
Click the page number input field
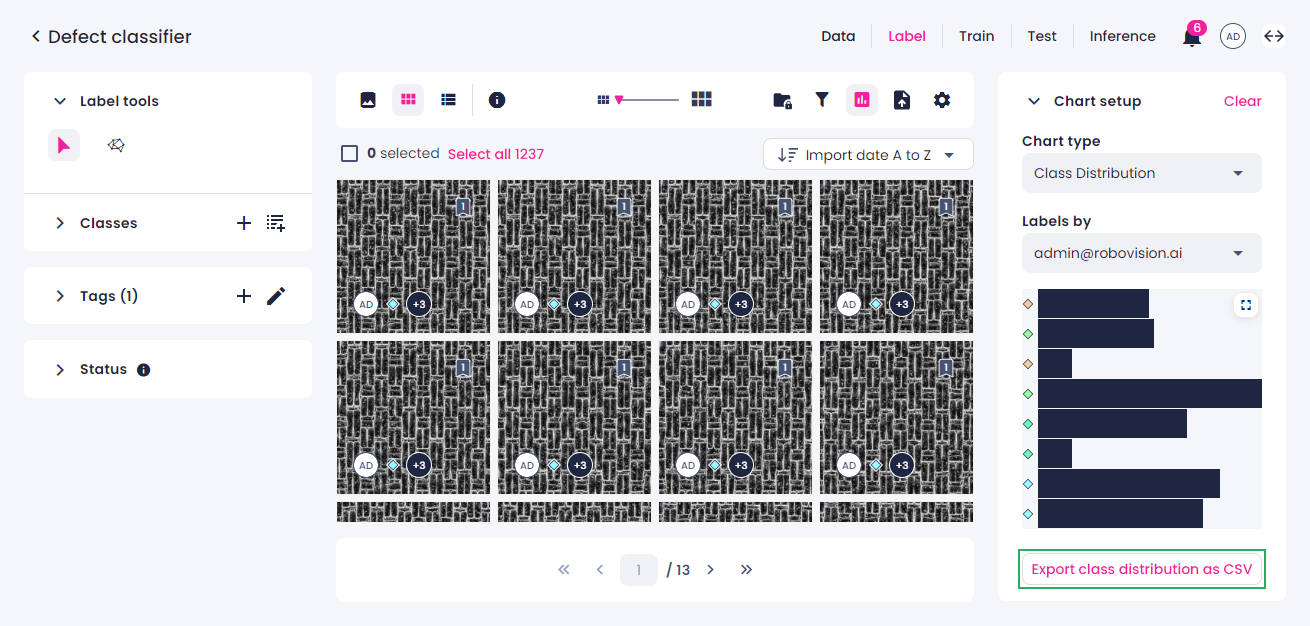coord(639,570)
